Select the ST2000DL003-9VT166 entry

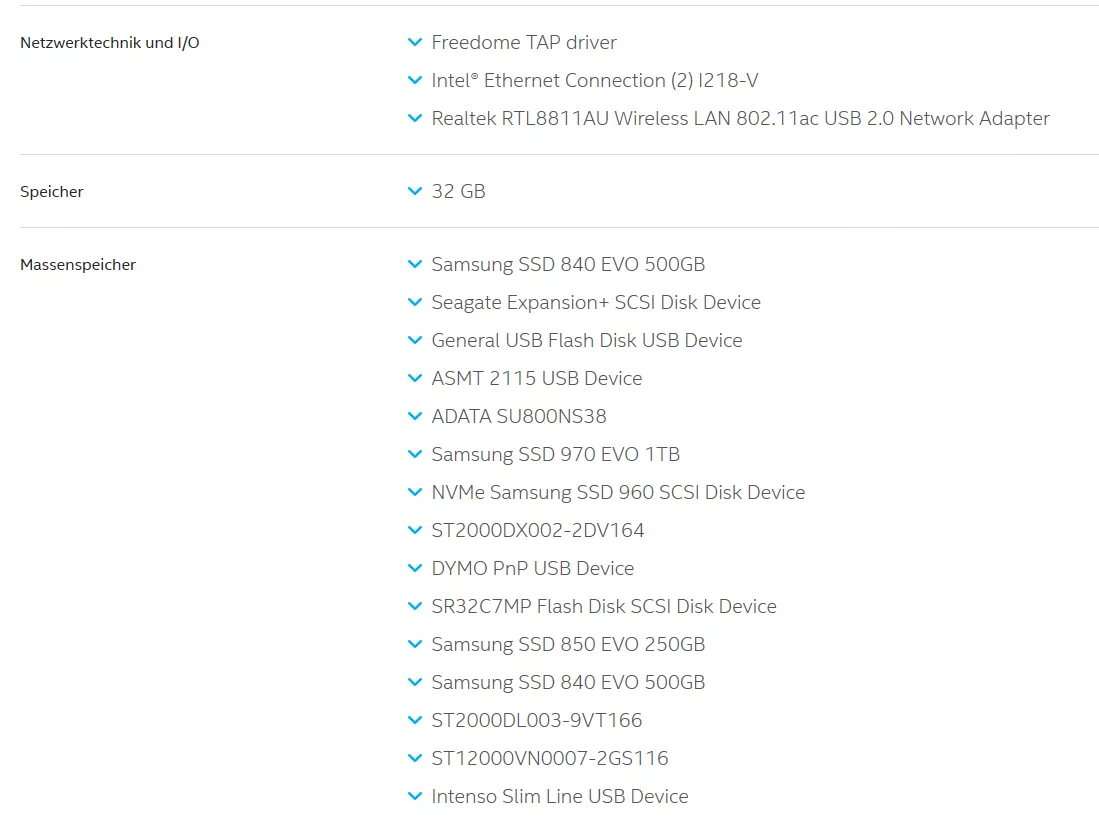tap(537, 720)
